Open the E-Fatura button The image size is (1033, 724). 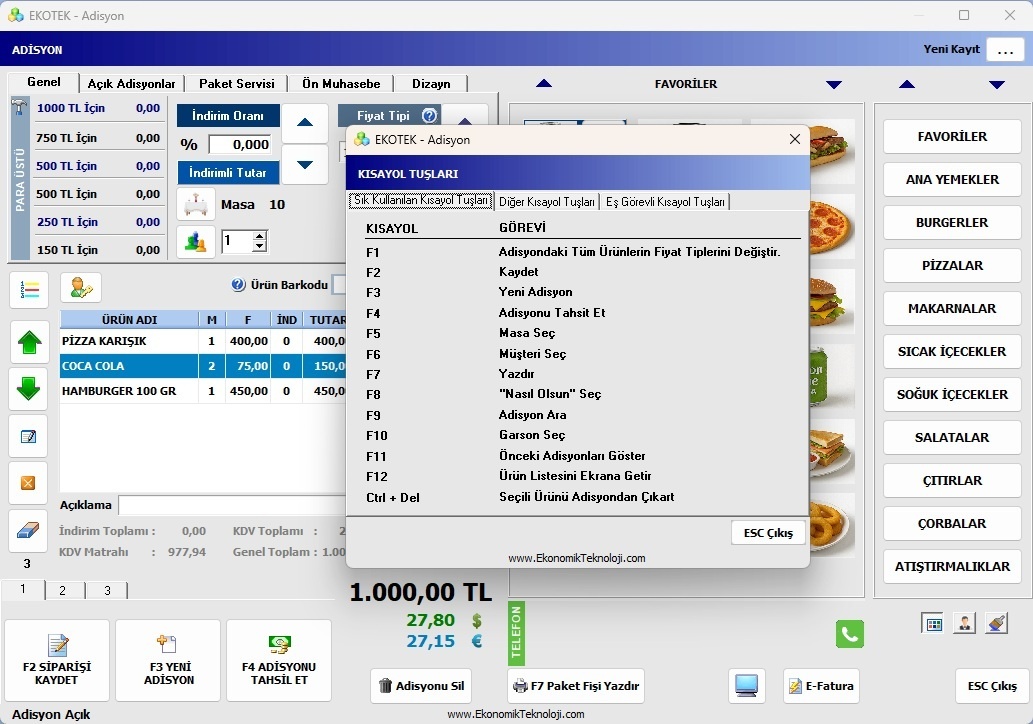pos(821,686)
